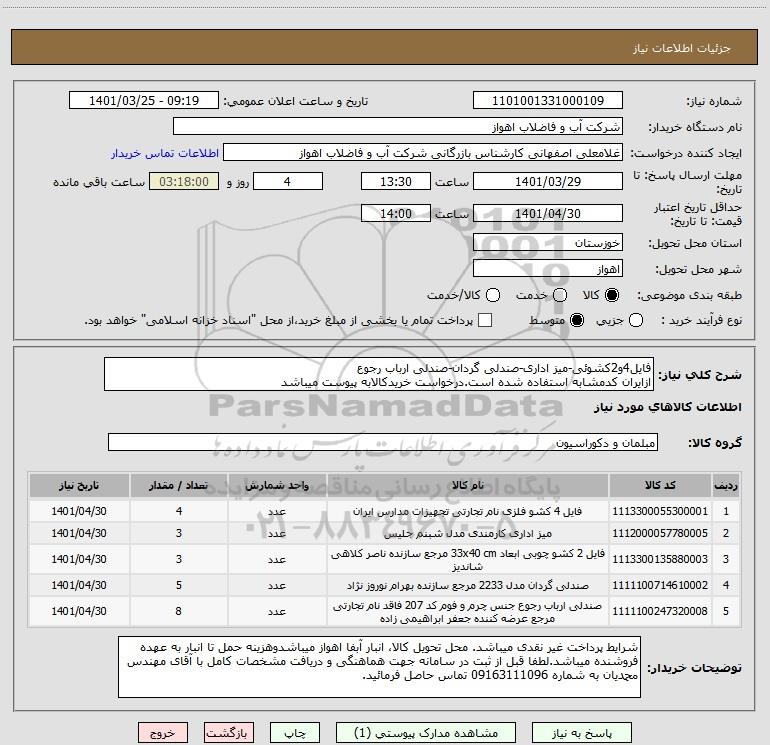The height and width of the screenshot is (745, 770).
Task: Click the گروه کالا field مبلمان و دکوراسیون
Action: point(383,442)
